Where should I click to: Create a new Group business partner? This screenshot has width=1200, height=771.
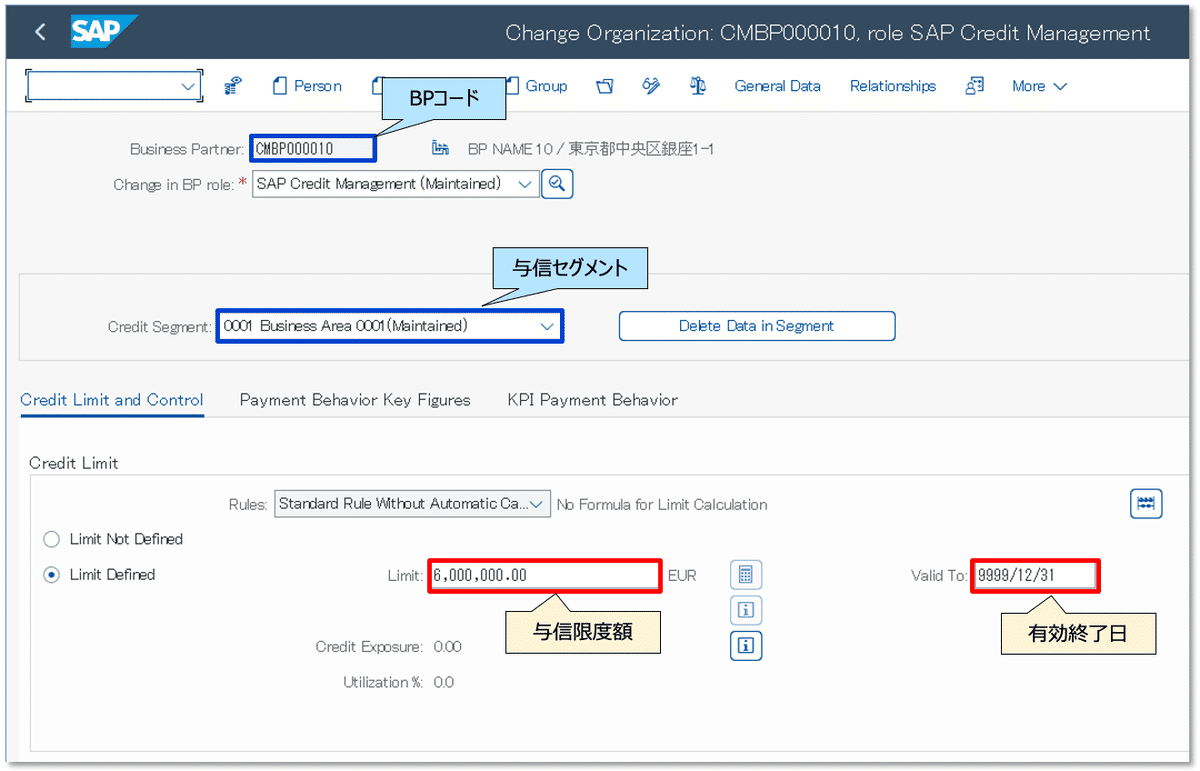pyautogui.click(x=535, y=86)
